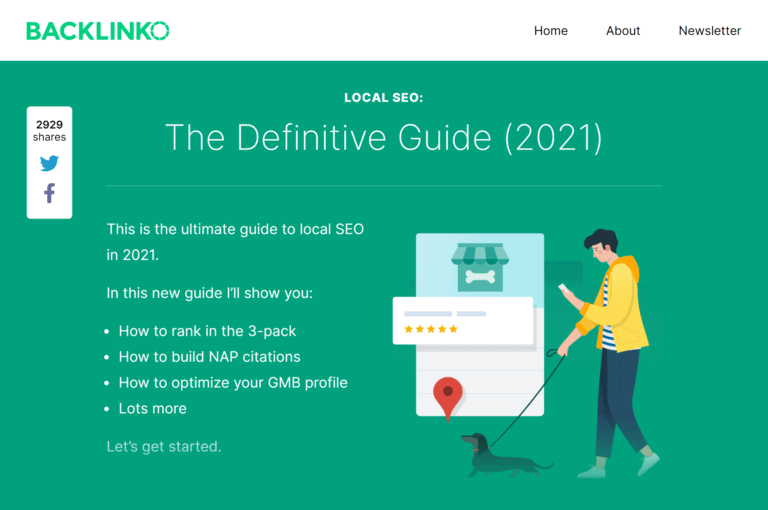
Task: Click the red map pin in illustration
Action: coord(448,398)
